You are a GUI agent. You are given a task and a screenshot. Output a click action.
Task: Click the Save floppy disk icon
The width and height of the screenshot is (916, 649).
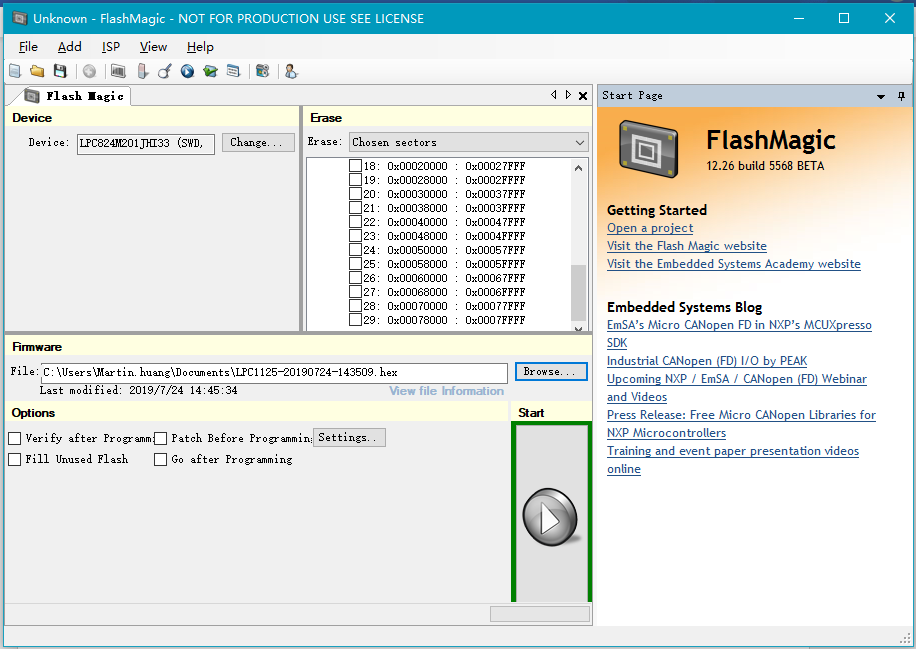(x=60, y=71)
